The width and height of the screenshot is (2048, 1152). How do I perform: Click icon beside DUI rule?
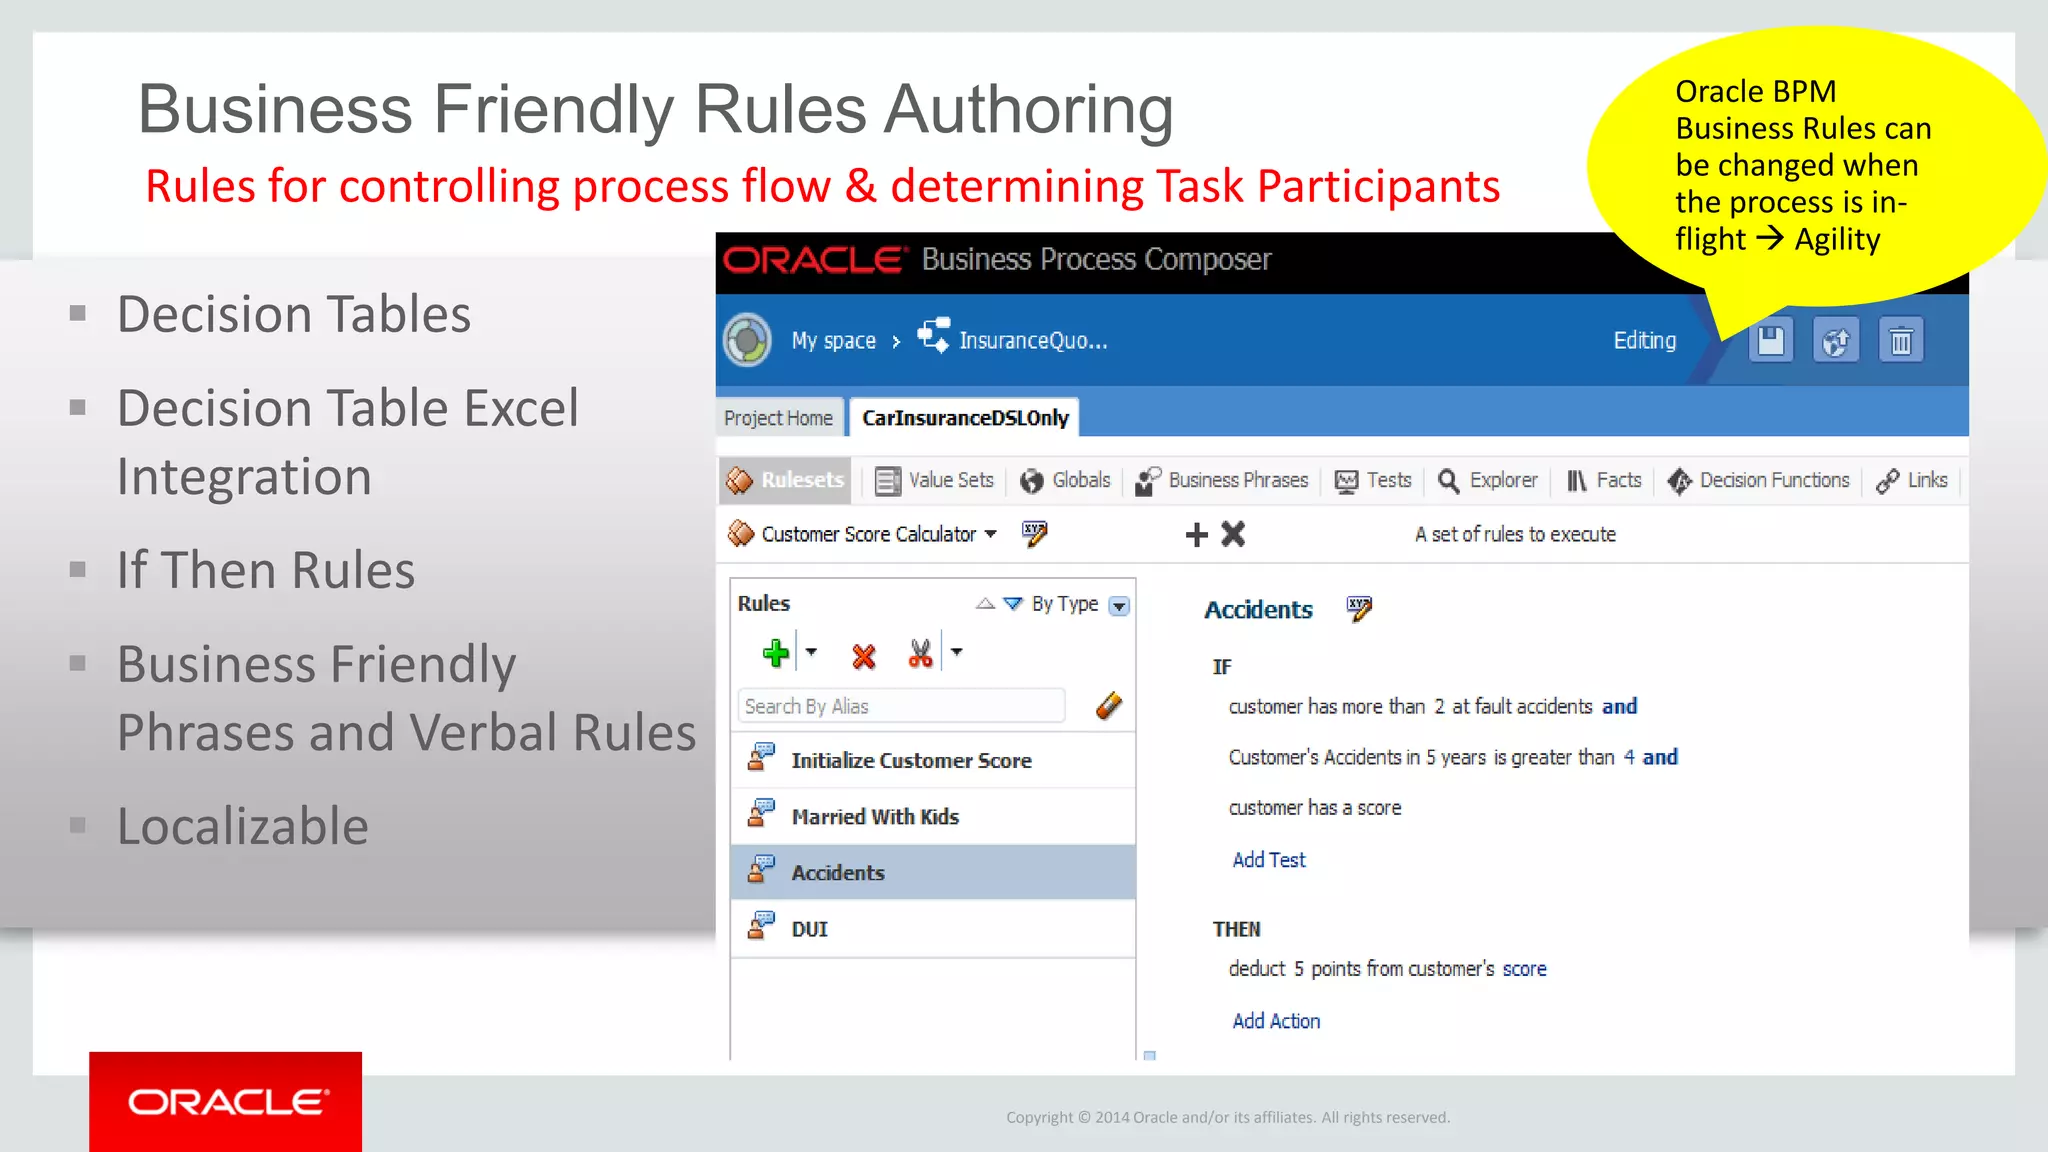coord(761,925)
